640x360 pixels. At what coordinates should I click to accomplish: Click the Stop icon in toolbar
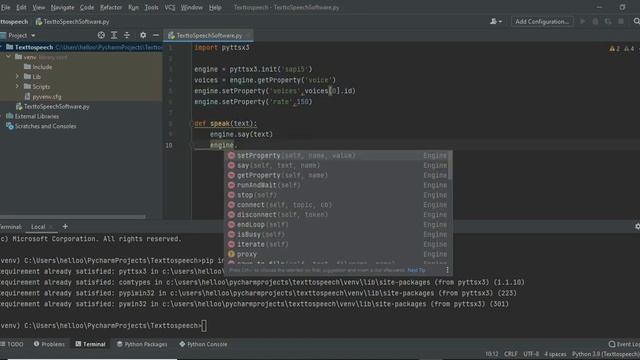coord(621,22)
